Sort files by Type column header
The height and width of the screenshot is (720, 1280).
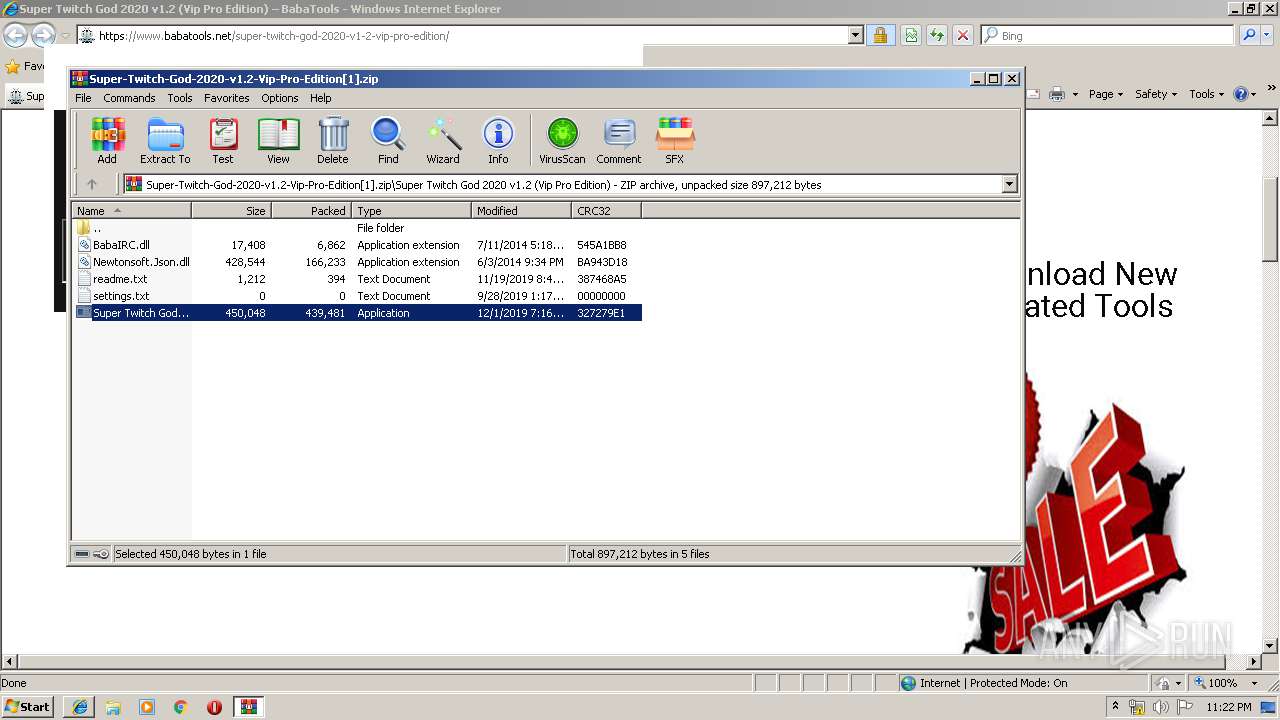point(411,211)
